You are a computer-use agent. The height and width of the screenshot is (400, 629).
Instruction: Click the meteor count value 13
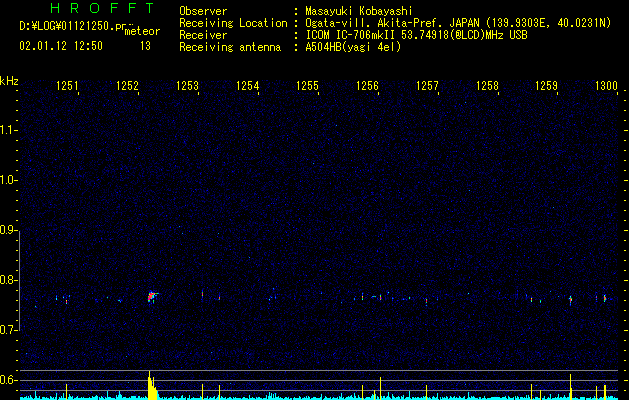[x=145, y=46]
